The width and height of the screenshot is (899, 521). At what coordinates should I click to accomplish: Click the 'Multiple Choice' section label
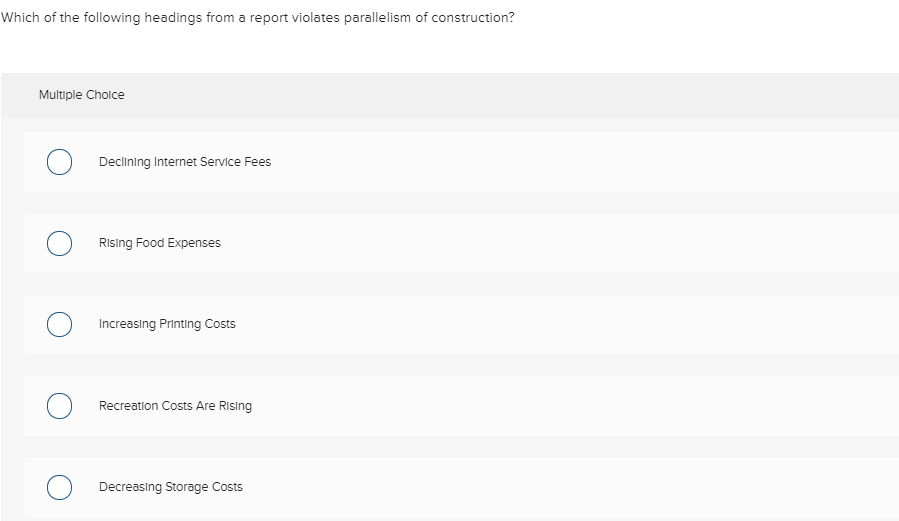[x=82, y=95]
